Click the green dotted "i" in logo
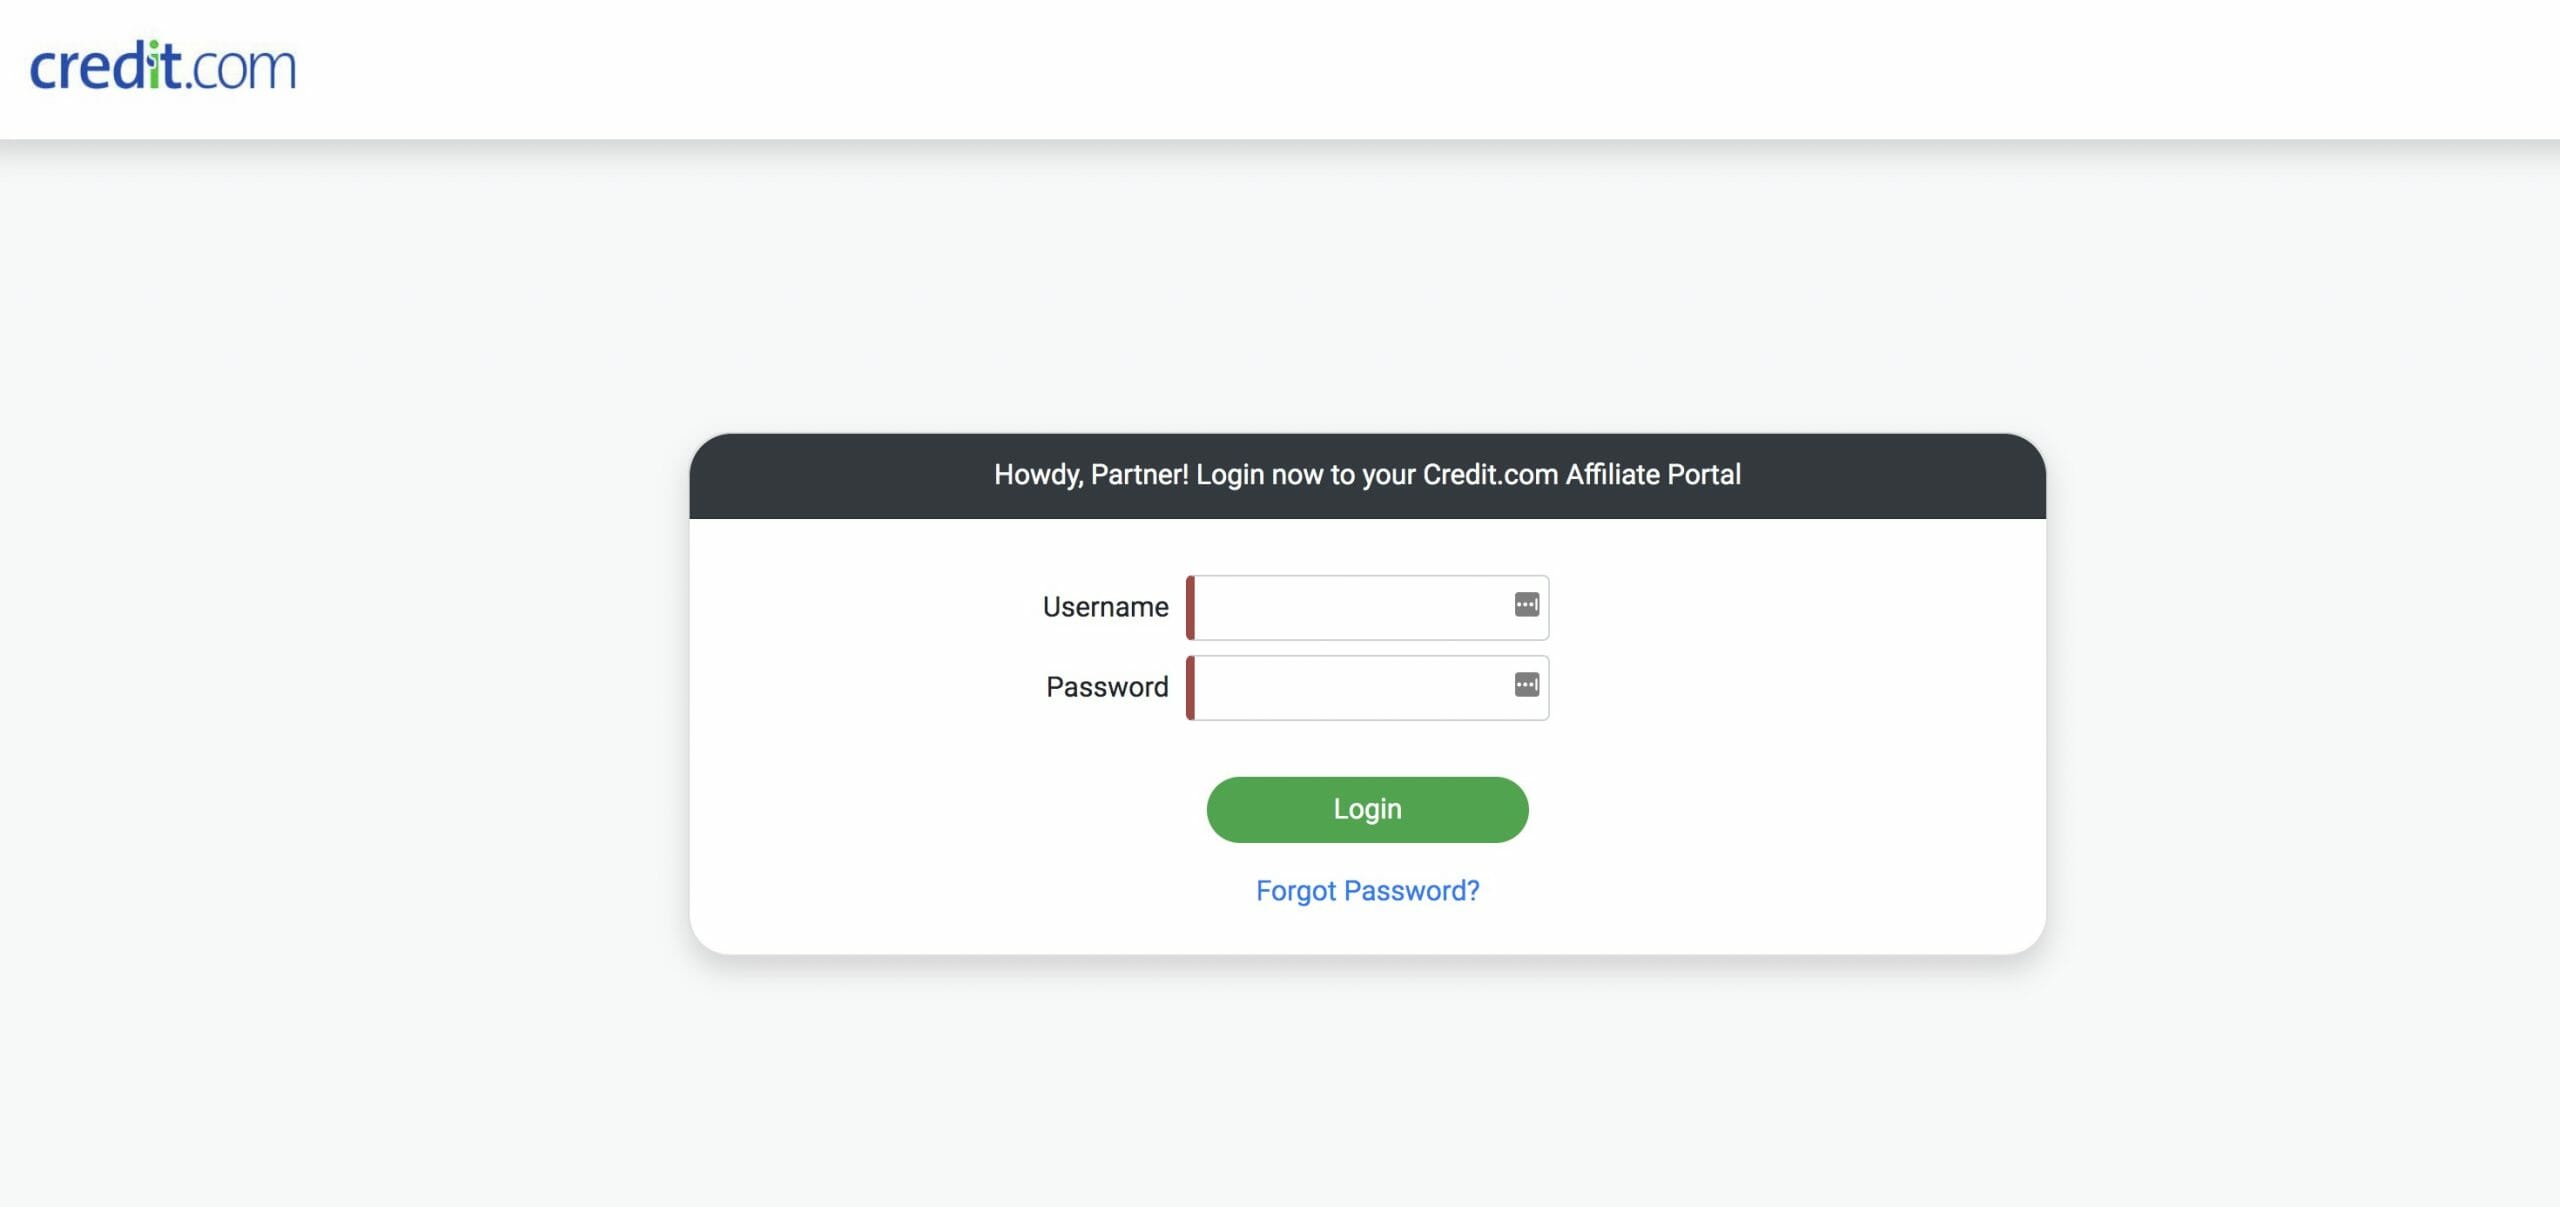Viewport: 2560px width, 1207px height. click(x=154, y=66)
